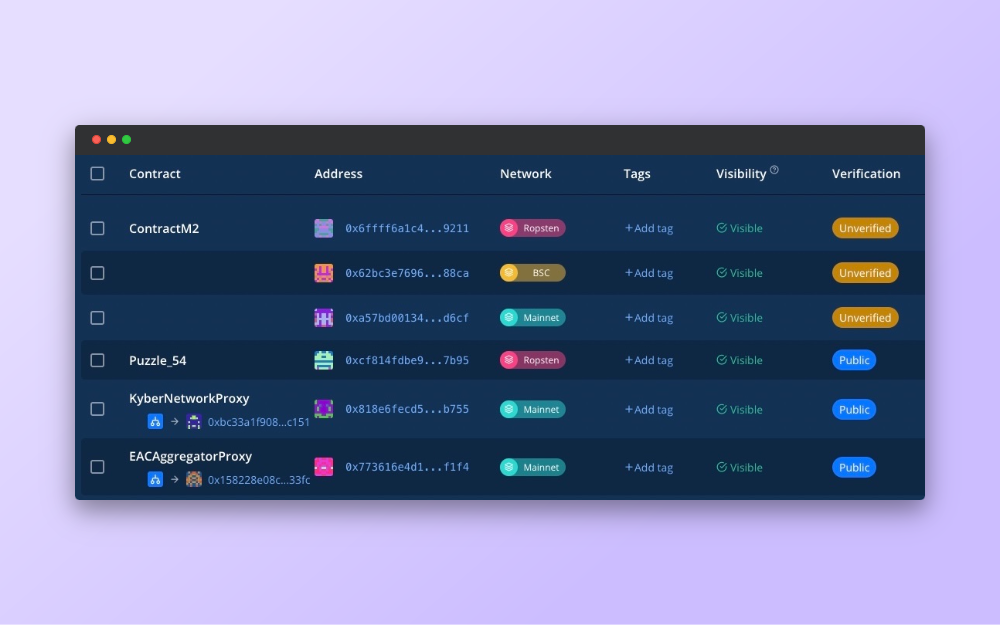
Task: Click the Puzzle_54 contract name
Action: tap(158, 360)
